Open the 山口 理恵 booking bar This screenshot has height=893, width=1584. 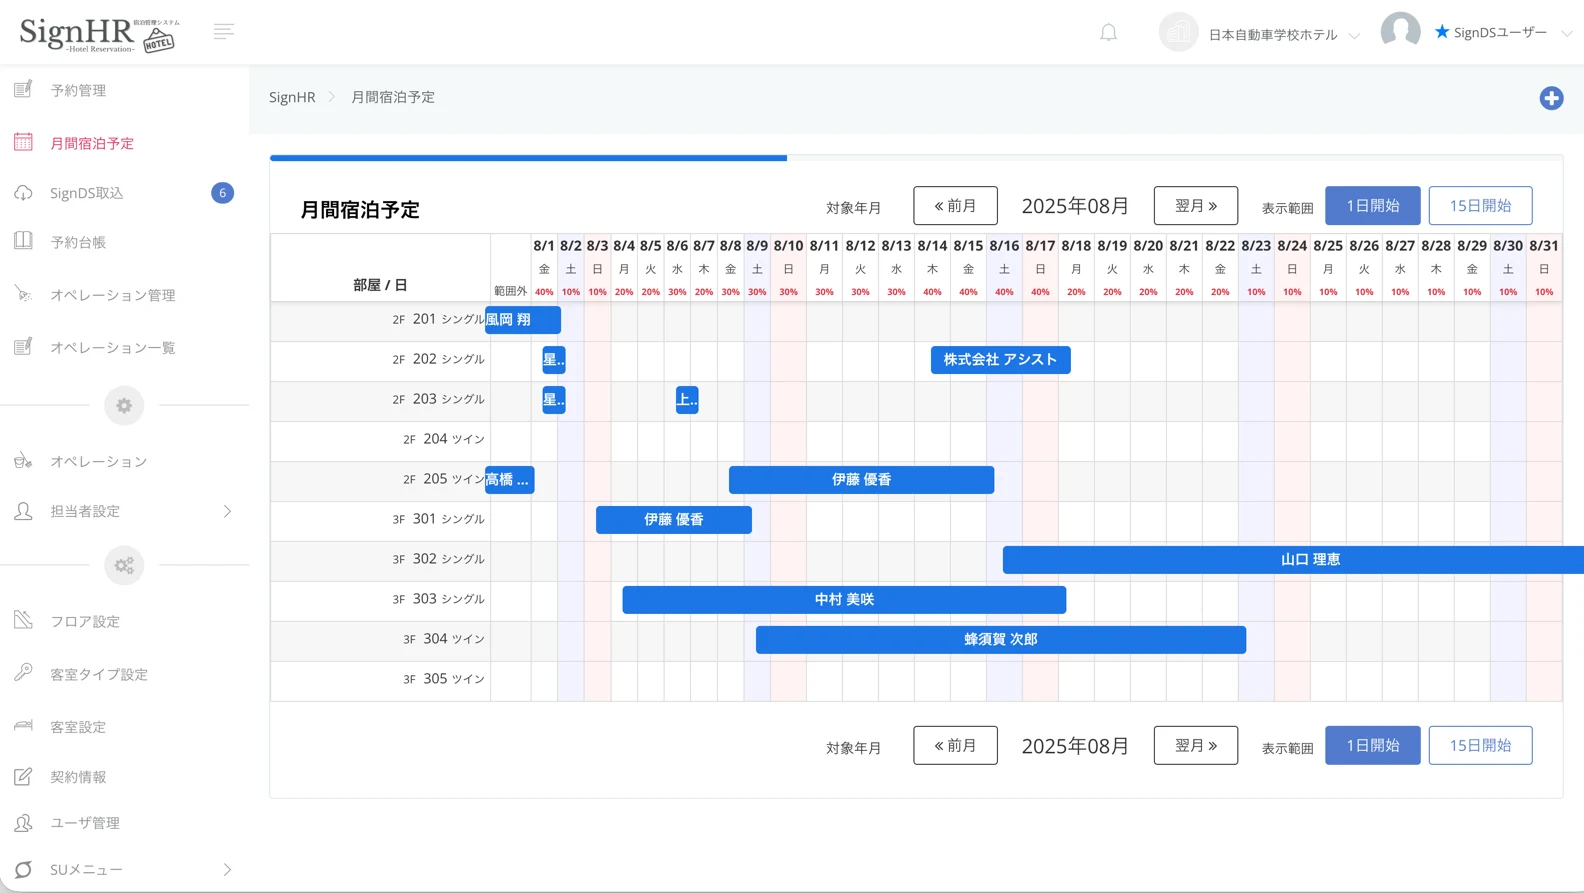point(1293,560)
